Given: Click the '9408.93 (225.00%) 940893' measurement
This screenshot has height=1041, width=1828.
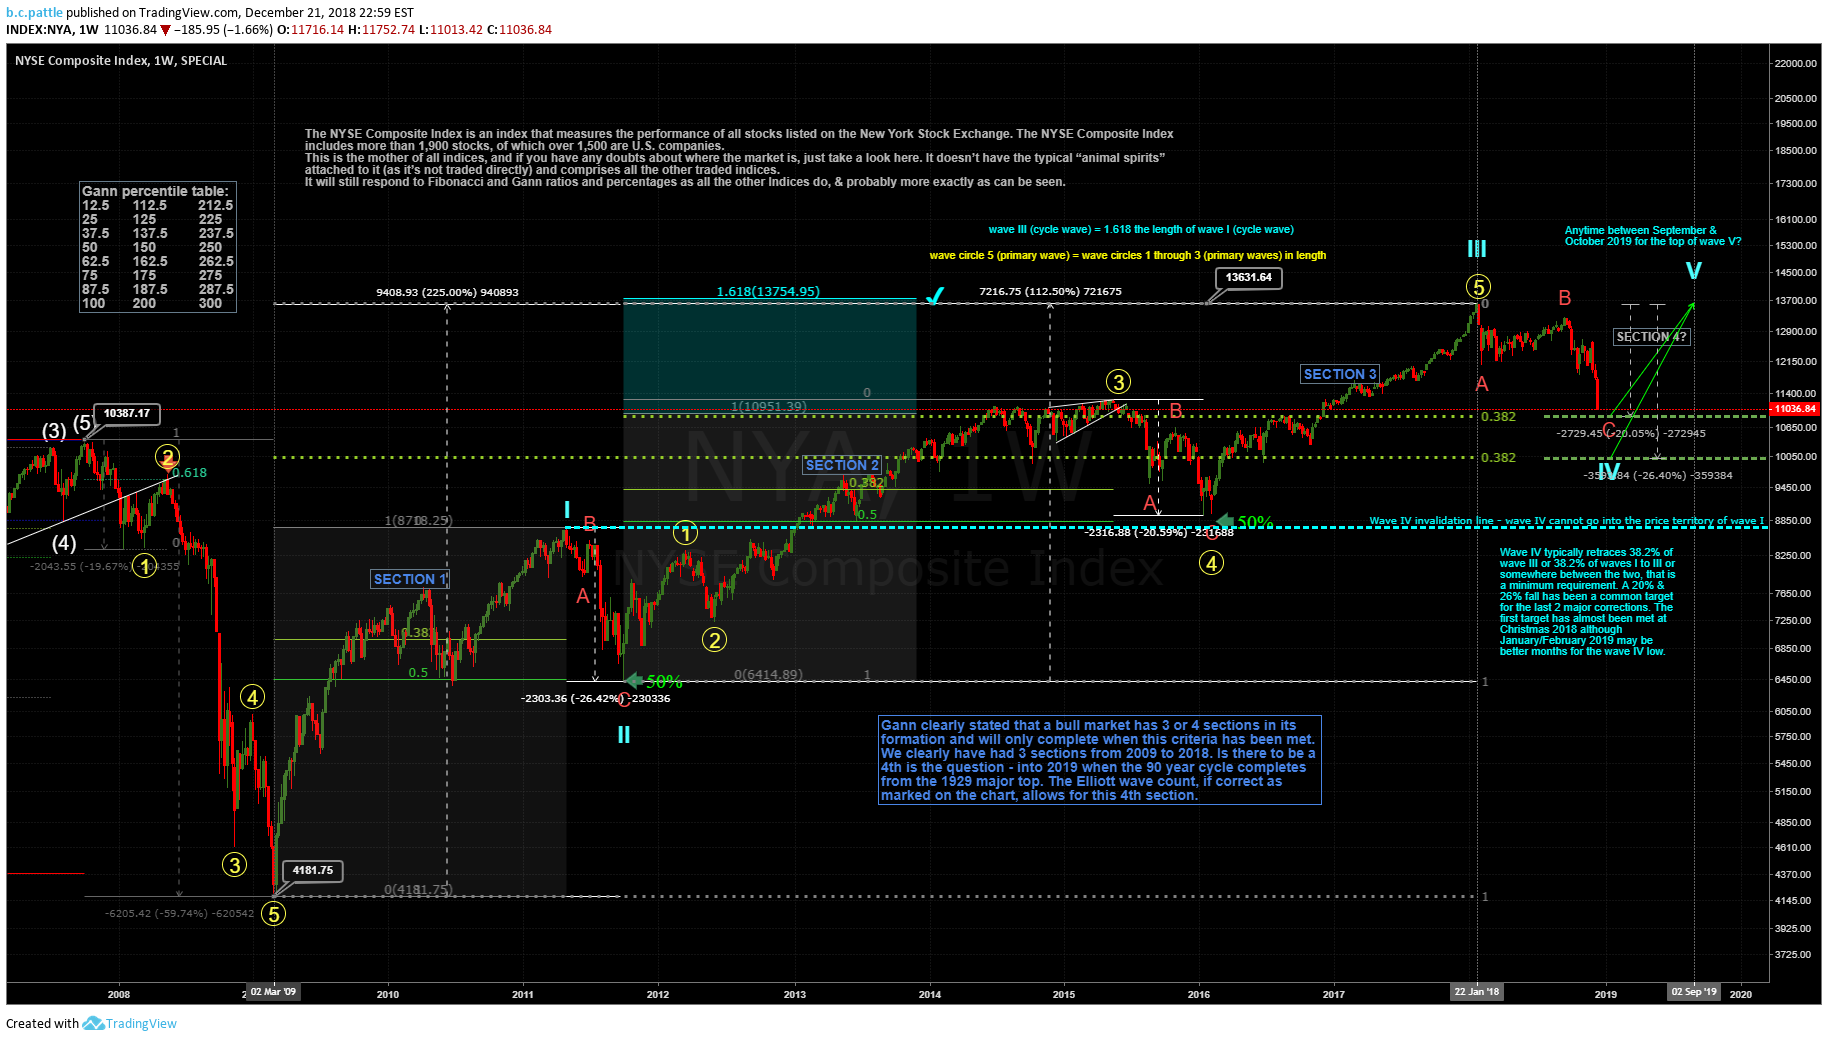Looking at the screenshot, I should click(447, 293).
